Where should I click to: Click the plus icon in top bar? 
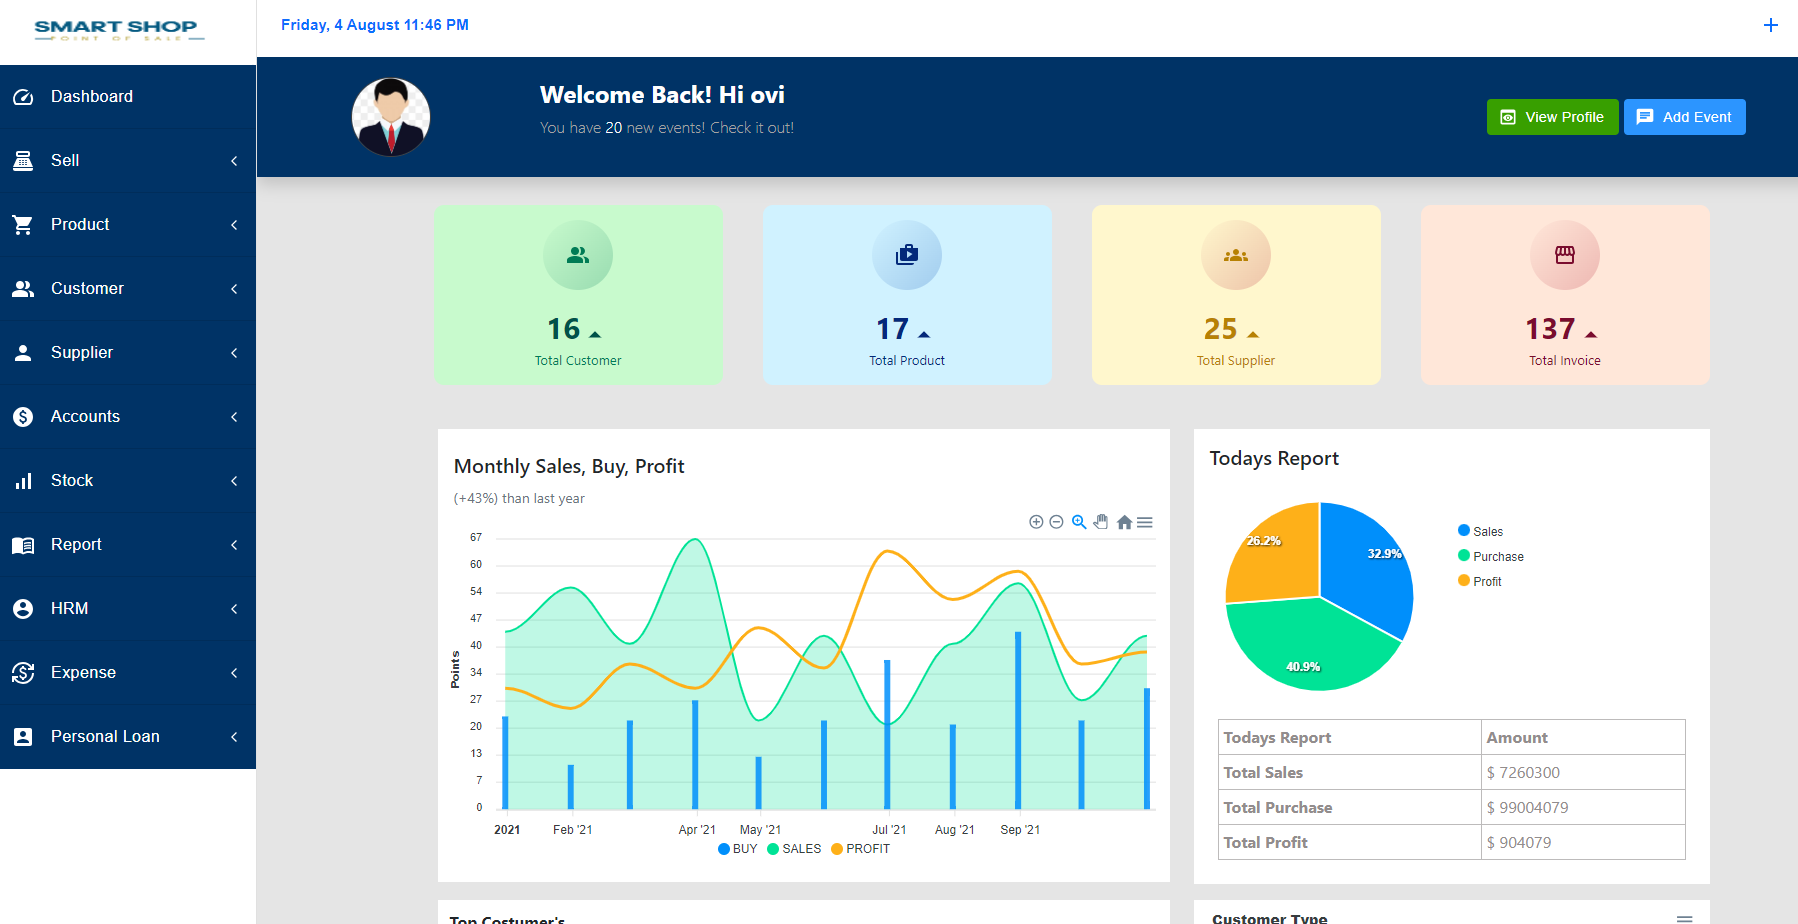pyautogui.click(x=1770, y=25)
